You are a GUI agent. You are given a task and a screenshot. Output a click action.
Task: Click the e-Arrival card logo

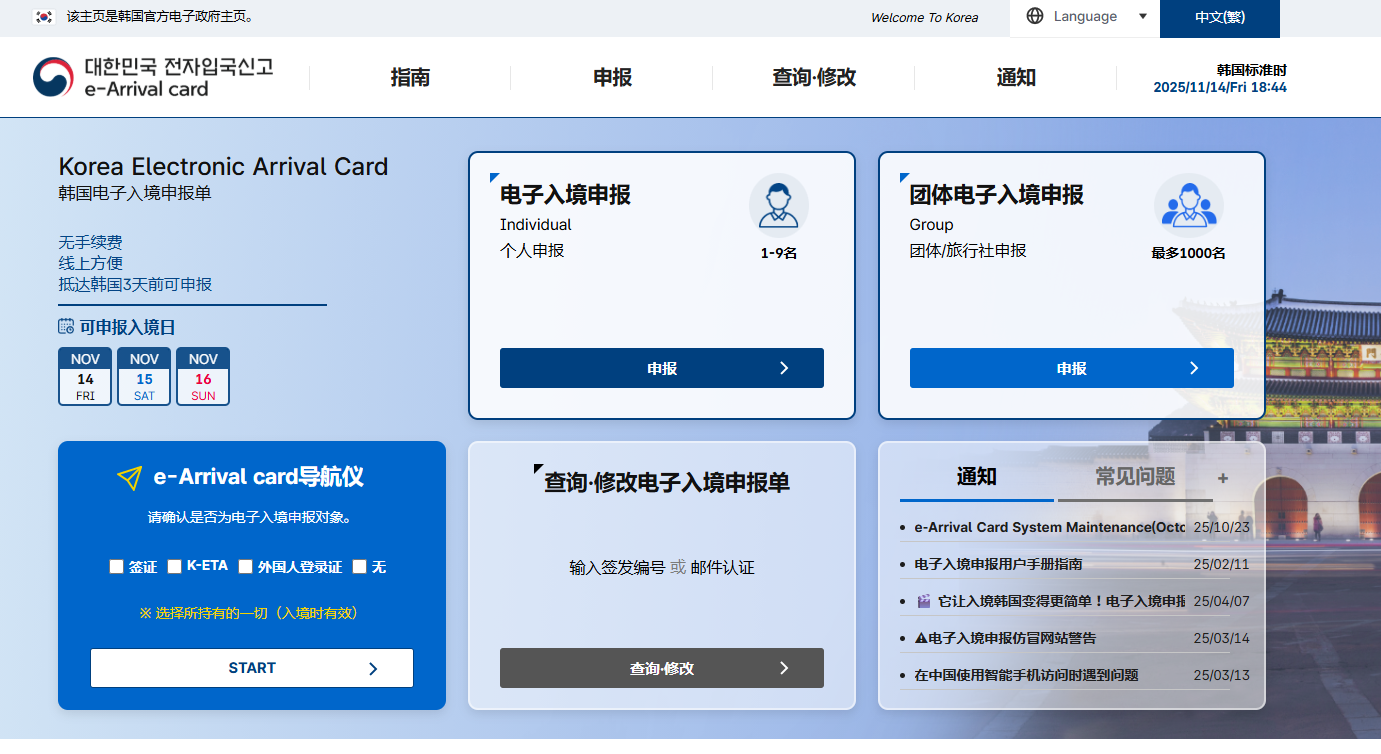pos(152,77)
